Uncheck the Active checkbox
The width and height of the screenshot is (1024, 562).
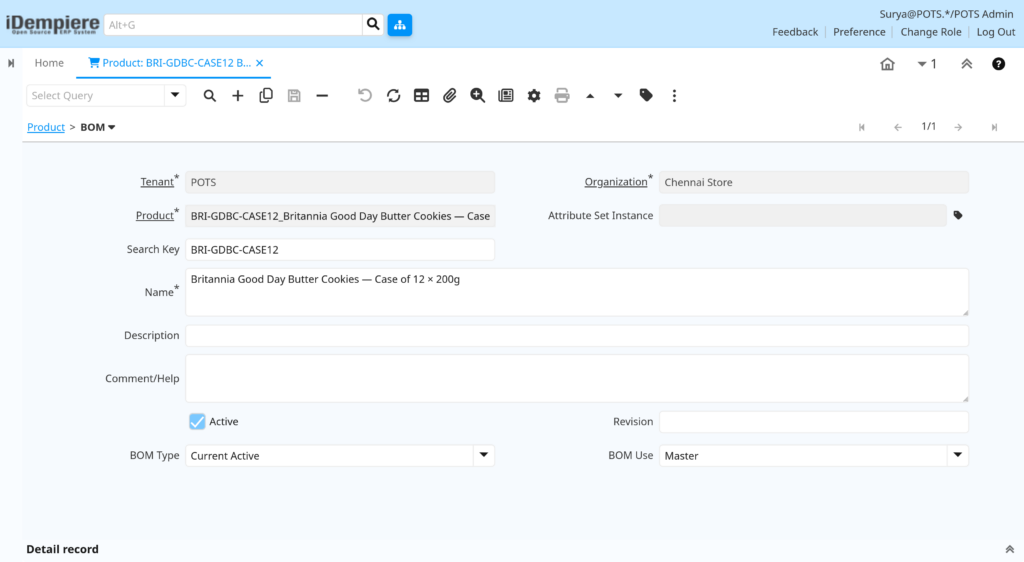tap(197, 422)
